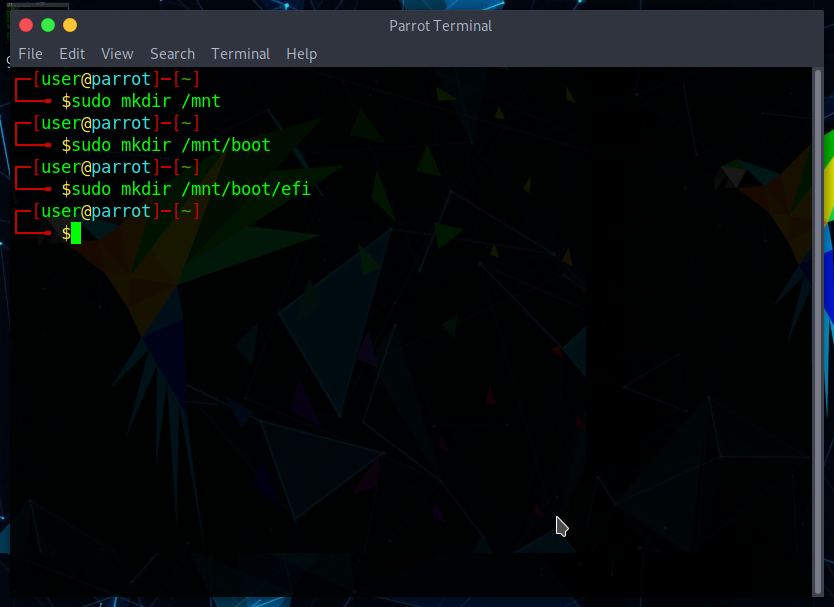This screenshot has height=607, width=834.
Task: Open the Help menu
Action: 301,54
